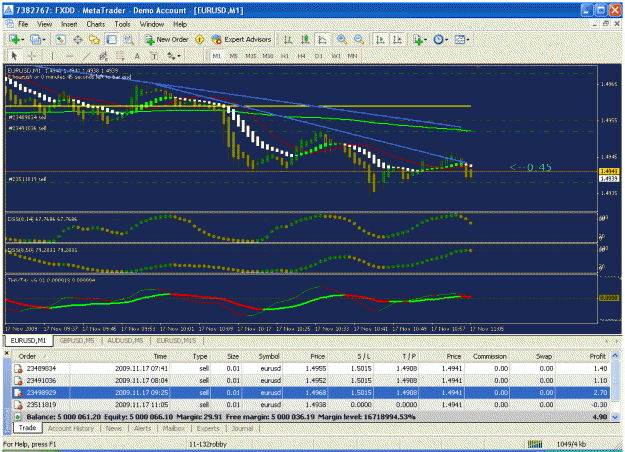Switch to the GBPUSD,M5 chart tab
The image size is (625, 452).
tap(77, 341)
